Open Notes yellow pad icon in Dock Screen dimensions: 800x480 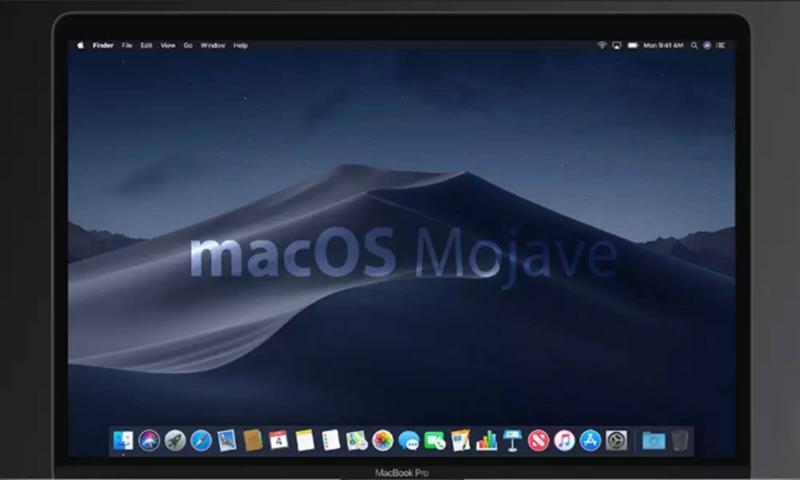(x=305, y=441)
